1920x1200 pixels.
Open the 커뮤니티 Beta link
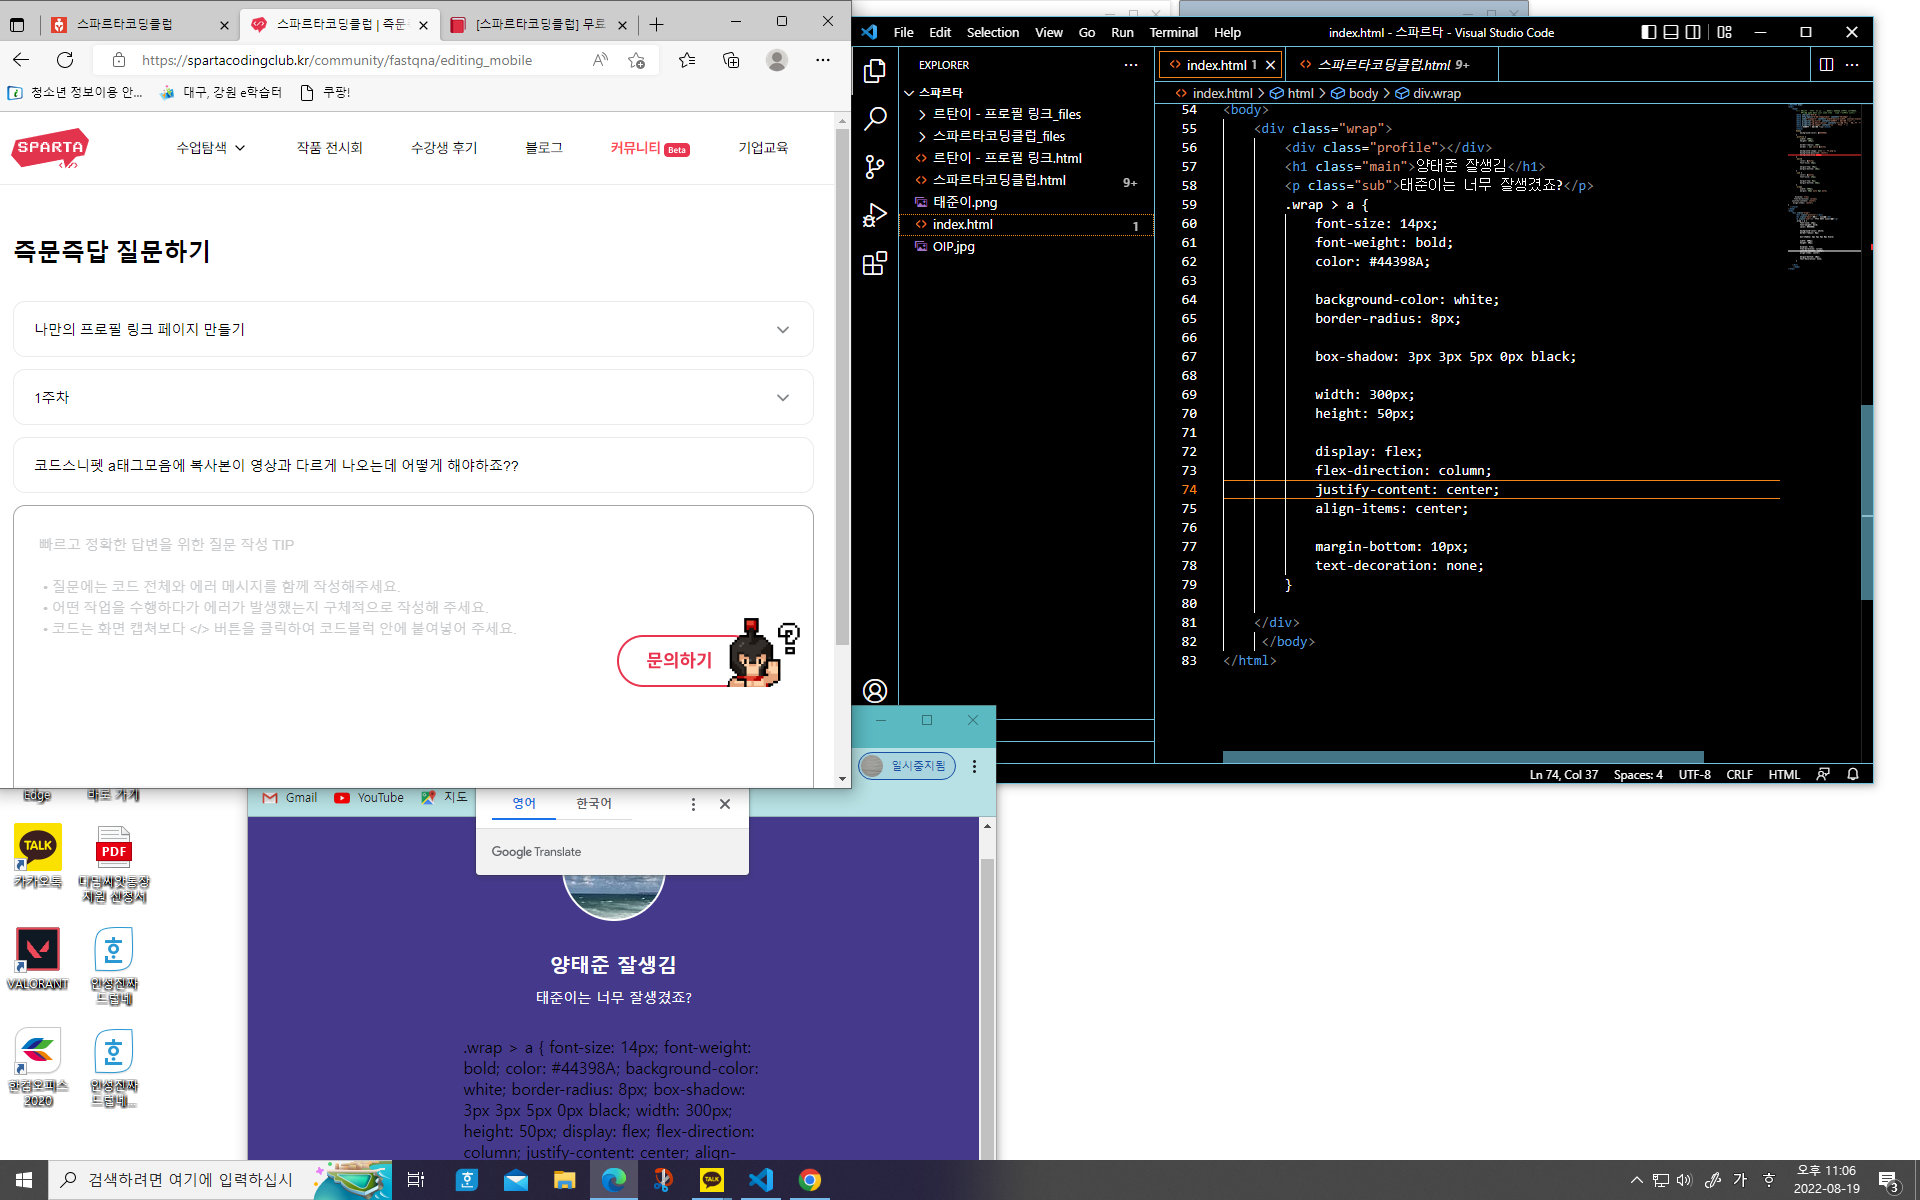click(x=650, y=148)
